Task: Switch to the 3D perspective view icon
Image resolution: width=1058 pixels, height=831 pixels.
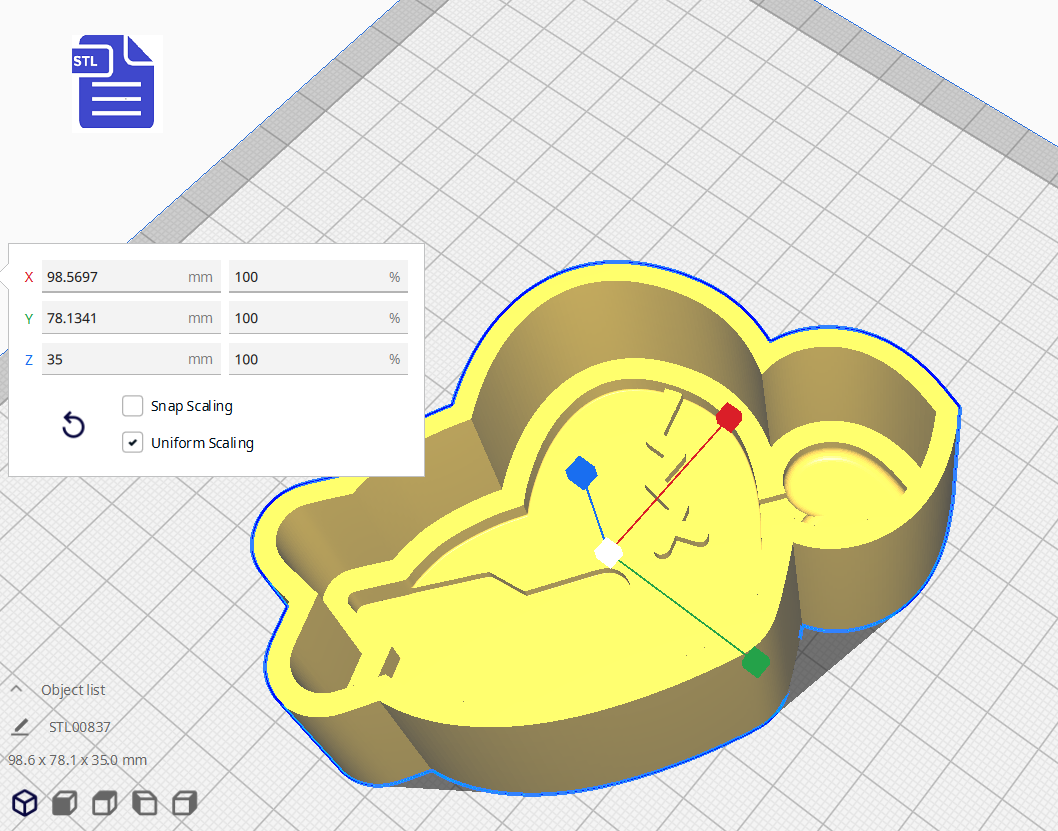Action: tap(25, 802)
